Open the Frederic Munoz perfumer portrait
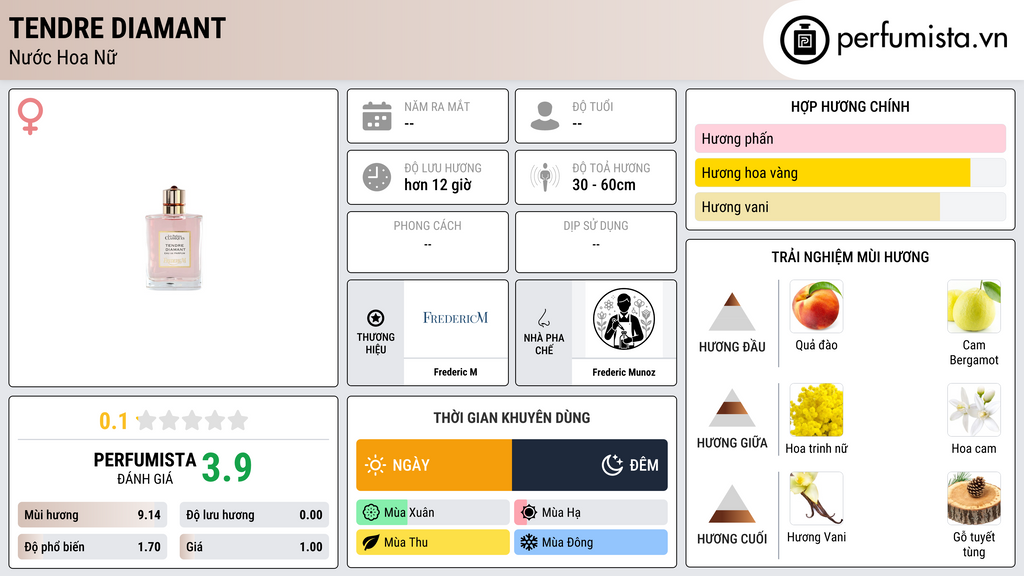Viewport: 1024px width, 576px height. pos(624,319)
